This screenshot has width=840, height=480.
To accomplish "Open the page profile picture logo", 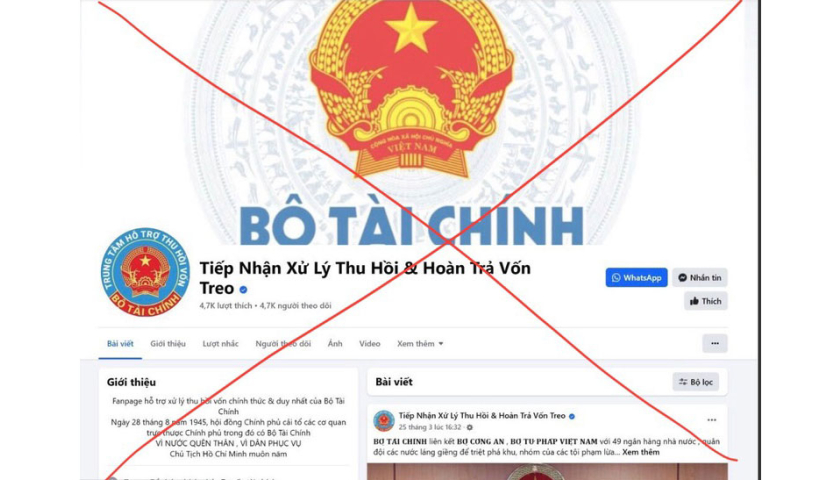I will click(x=145, y=272).
